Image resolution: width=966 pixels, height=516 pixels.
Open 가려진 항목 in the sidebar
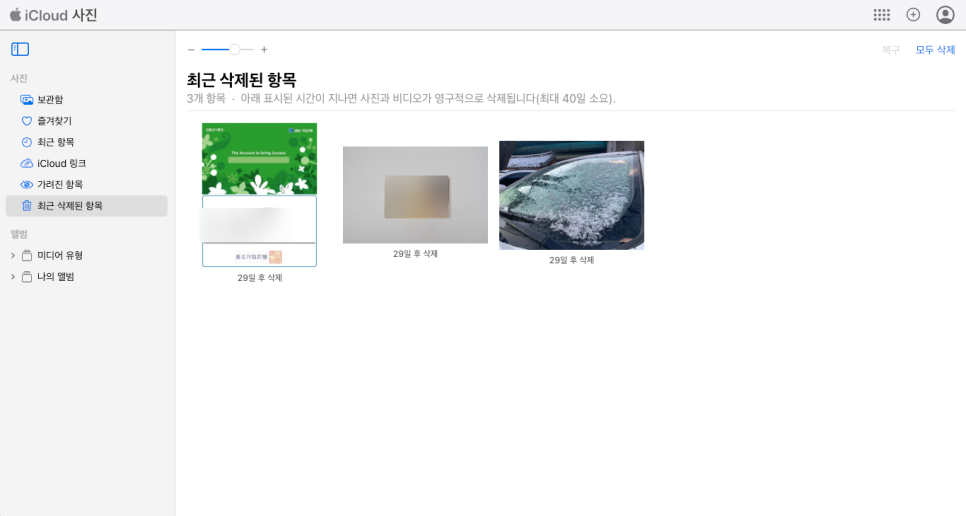(x=86, y=185)
